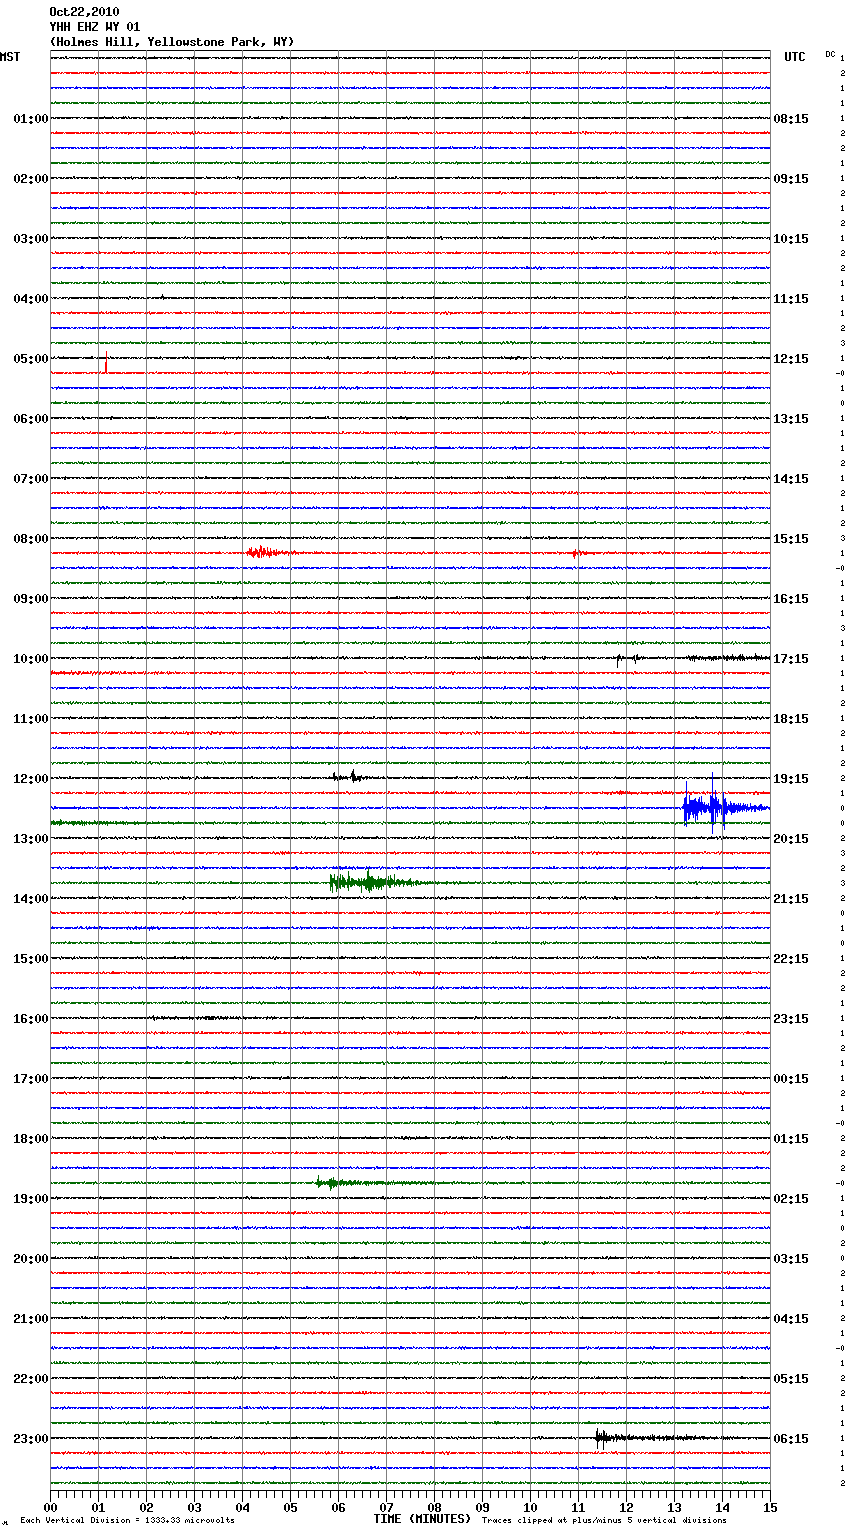Select the 04:00 MST hour label
The width and height of the screenshot is (850, 1534).
tap(30, 299)
